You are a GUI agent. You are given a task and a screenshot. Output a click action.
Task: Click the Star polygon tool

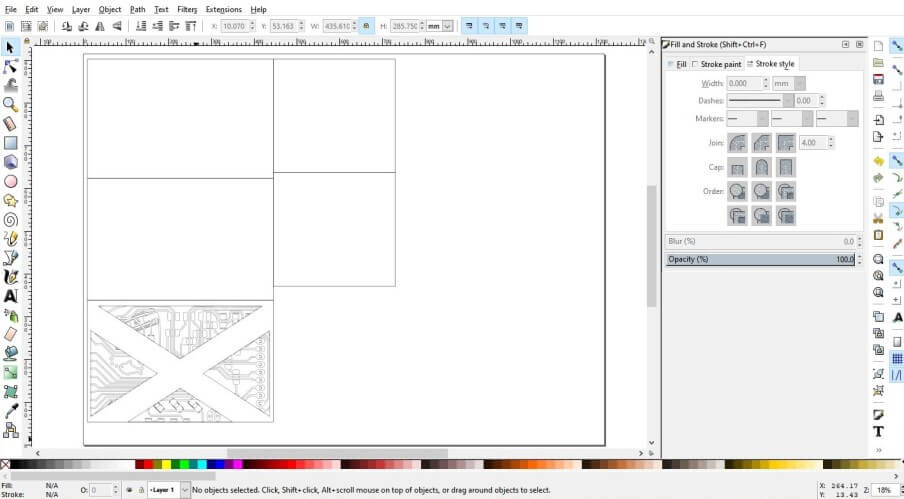point(11,200)
